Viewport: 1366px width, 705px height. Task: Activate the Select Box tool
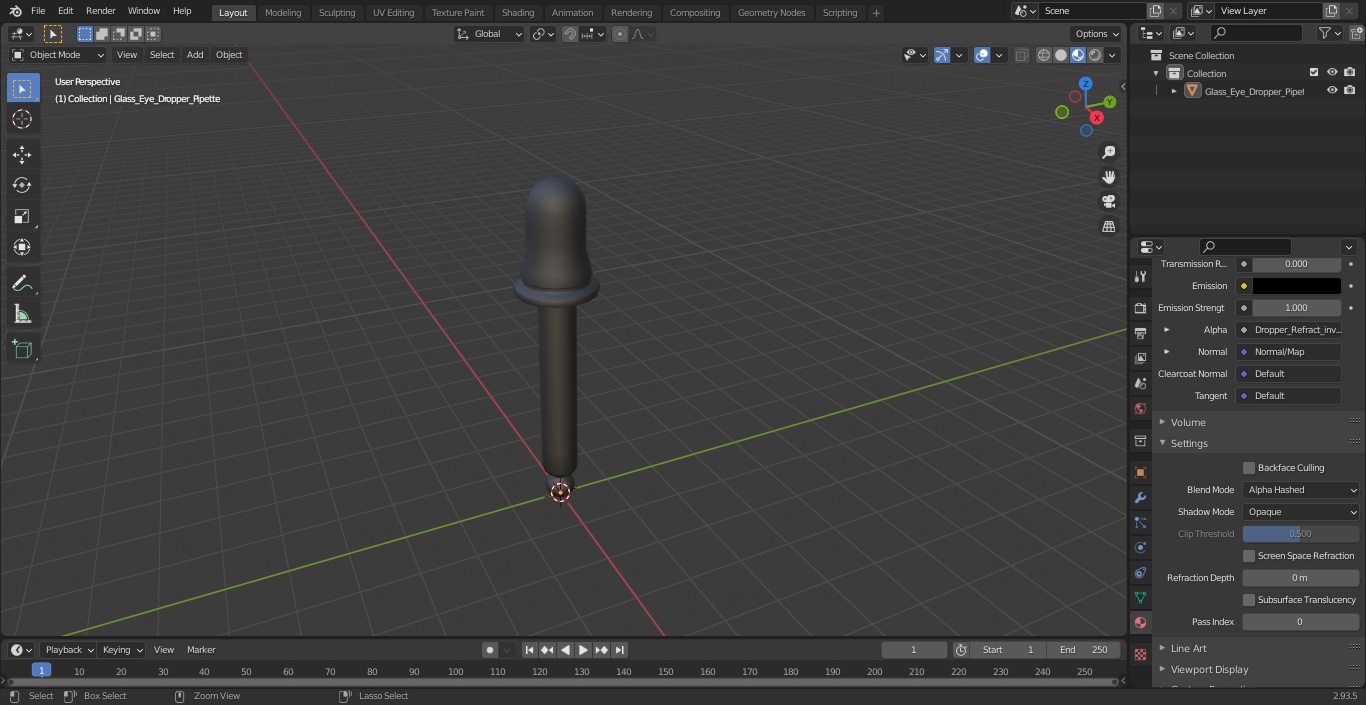click(22, 88)
